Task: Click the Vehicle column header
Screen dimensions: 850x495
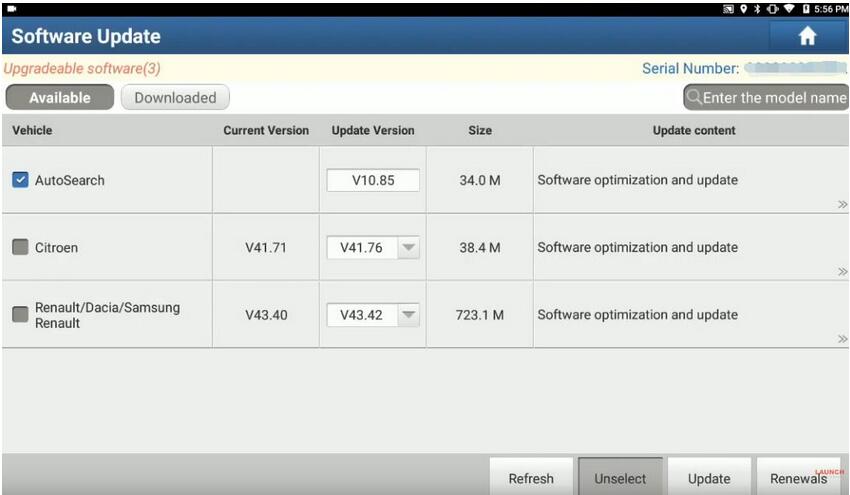Action: pyautogui.click(x=32, y=131)
